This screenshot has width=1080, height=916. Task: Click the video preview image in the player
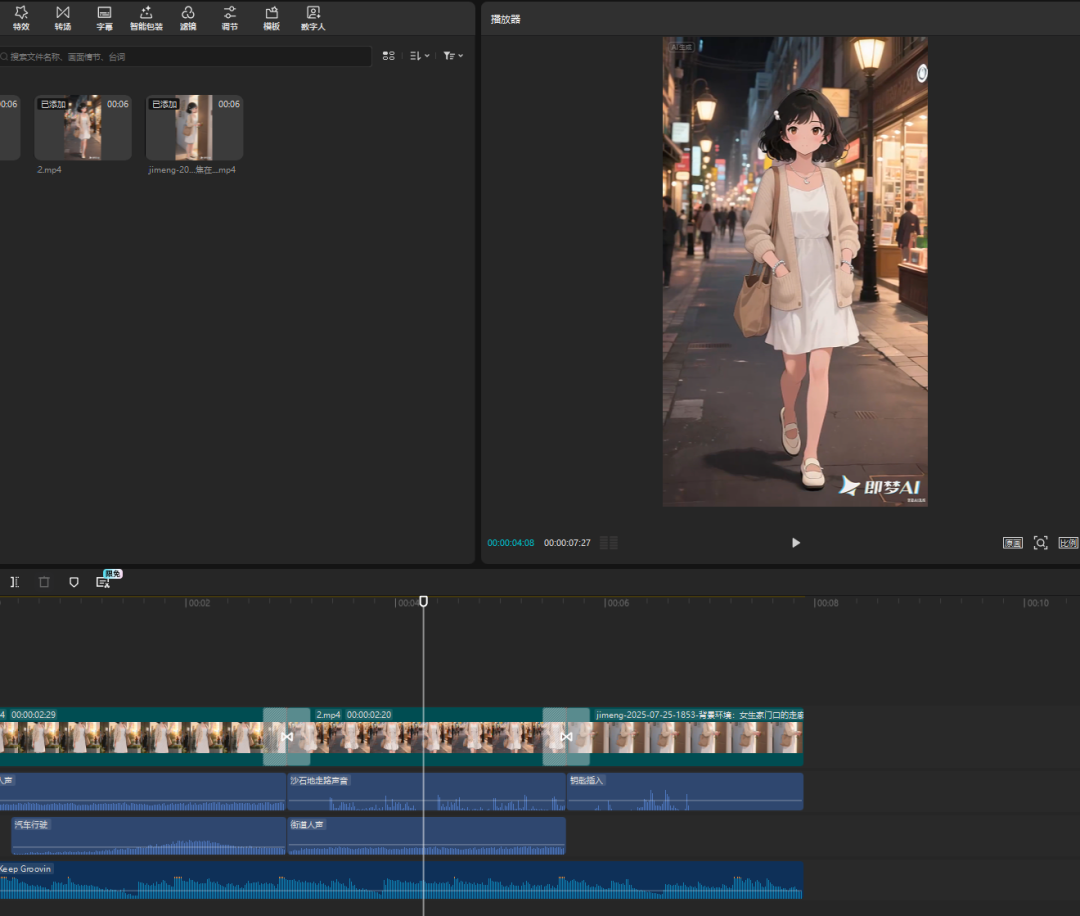pyautogui.click(x=795, y=271)
